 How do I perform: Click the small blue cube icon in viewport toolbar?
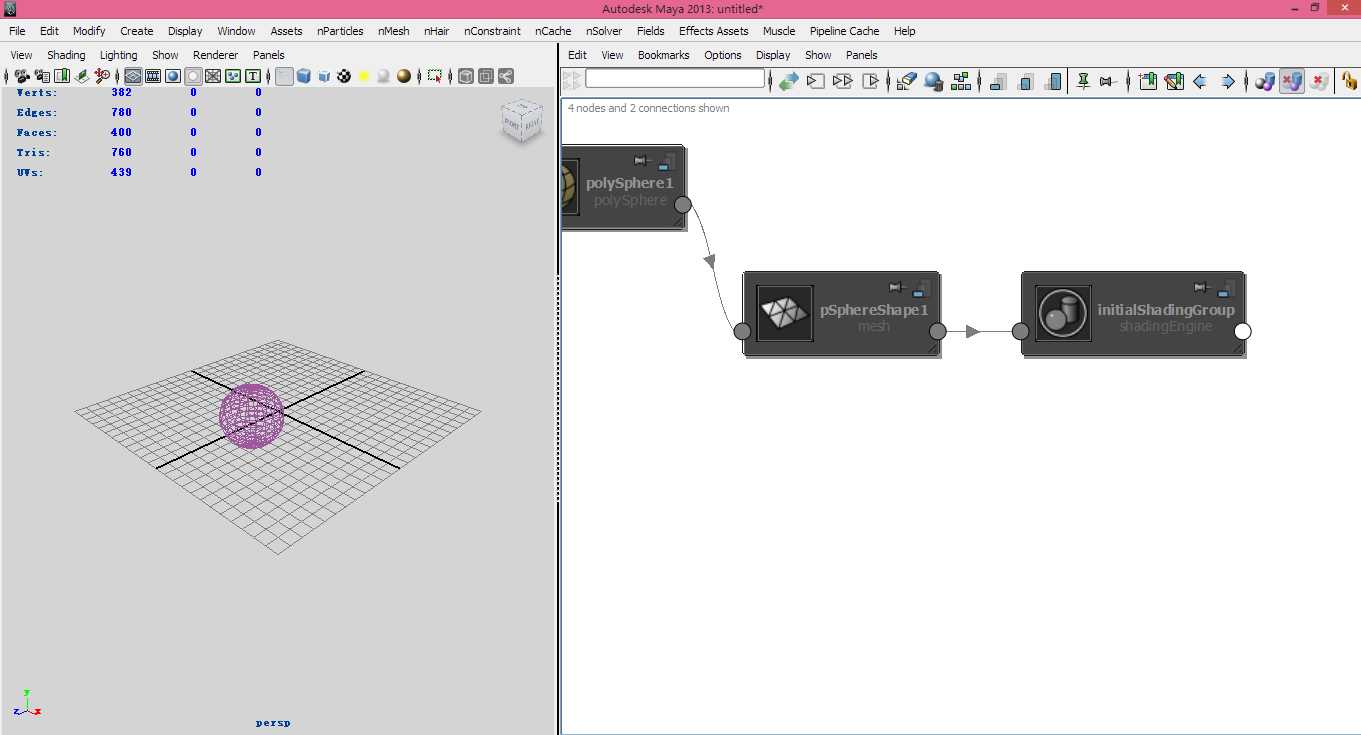pos(324,76)
